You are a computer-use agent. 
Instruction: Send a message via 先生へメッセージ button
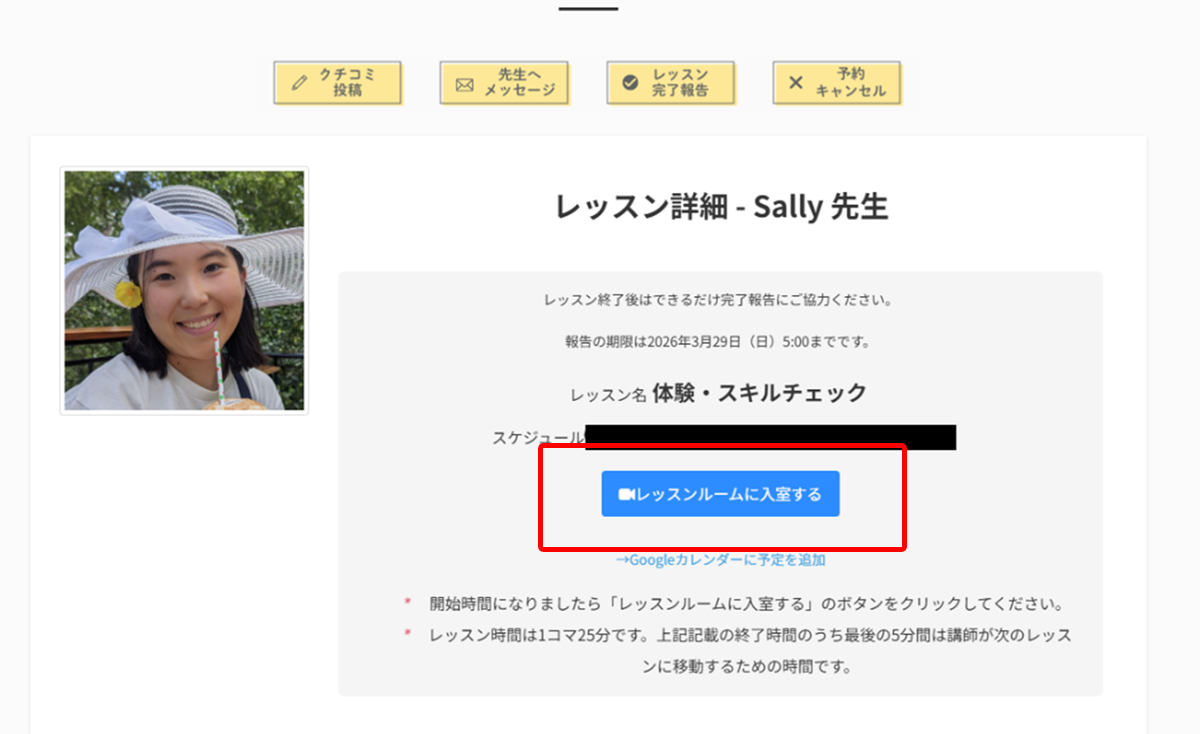click(x=504, y=83)
